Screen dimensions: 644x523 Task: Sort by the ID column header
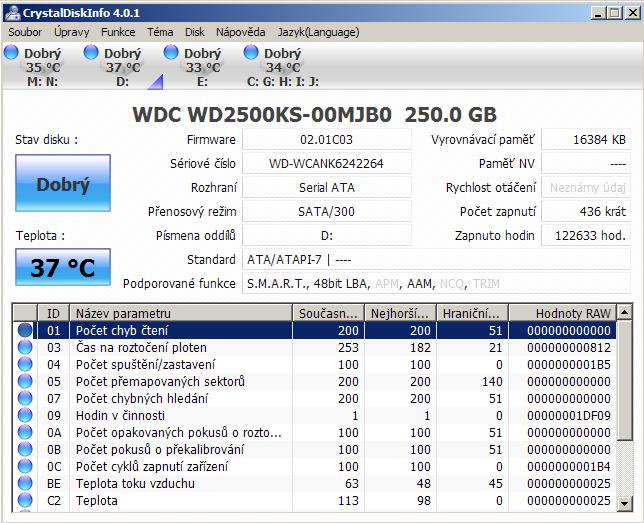coord(53,313)
